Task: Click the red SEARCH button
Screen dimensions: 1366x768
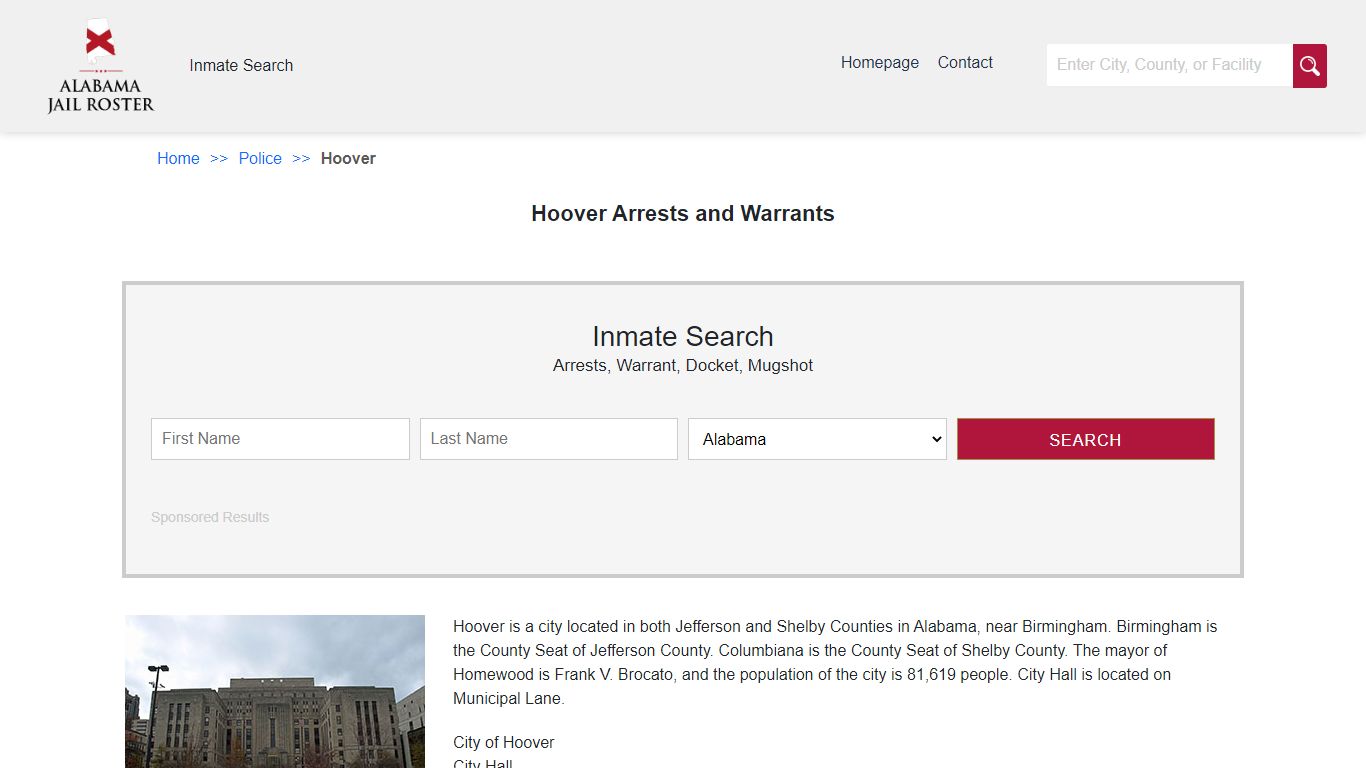Action: (1085, 439)
